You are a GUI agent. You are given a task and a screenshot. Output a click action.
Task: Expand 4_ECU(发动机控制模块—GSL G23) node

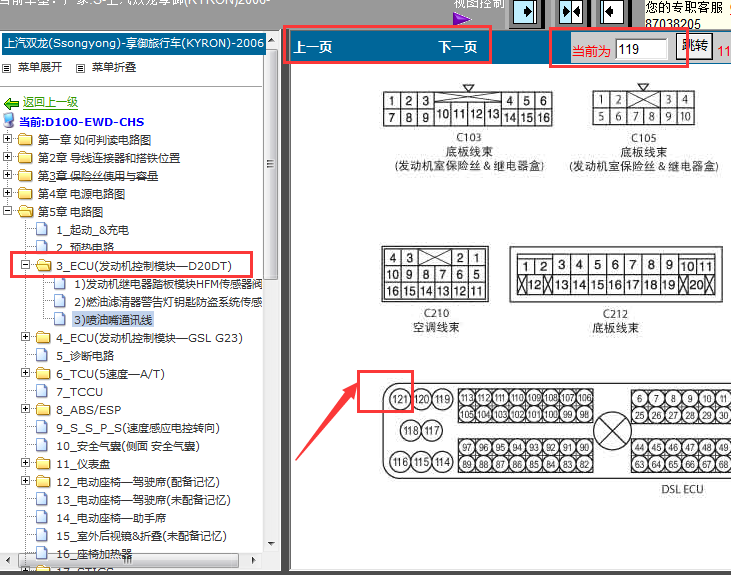[26, 337]
